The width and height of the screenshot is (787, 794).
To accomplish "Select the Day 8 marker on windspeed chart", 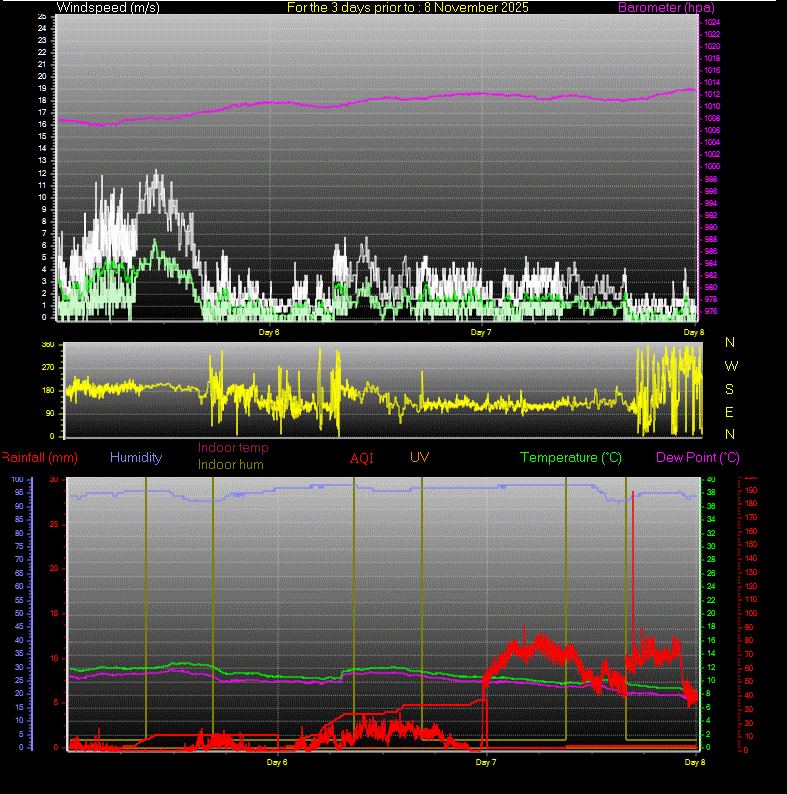I will point(693,331).
